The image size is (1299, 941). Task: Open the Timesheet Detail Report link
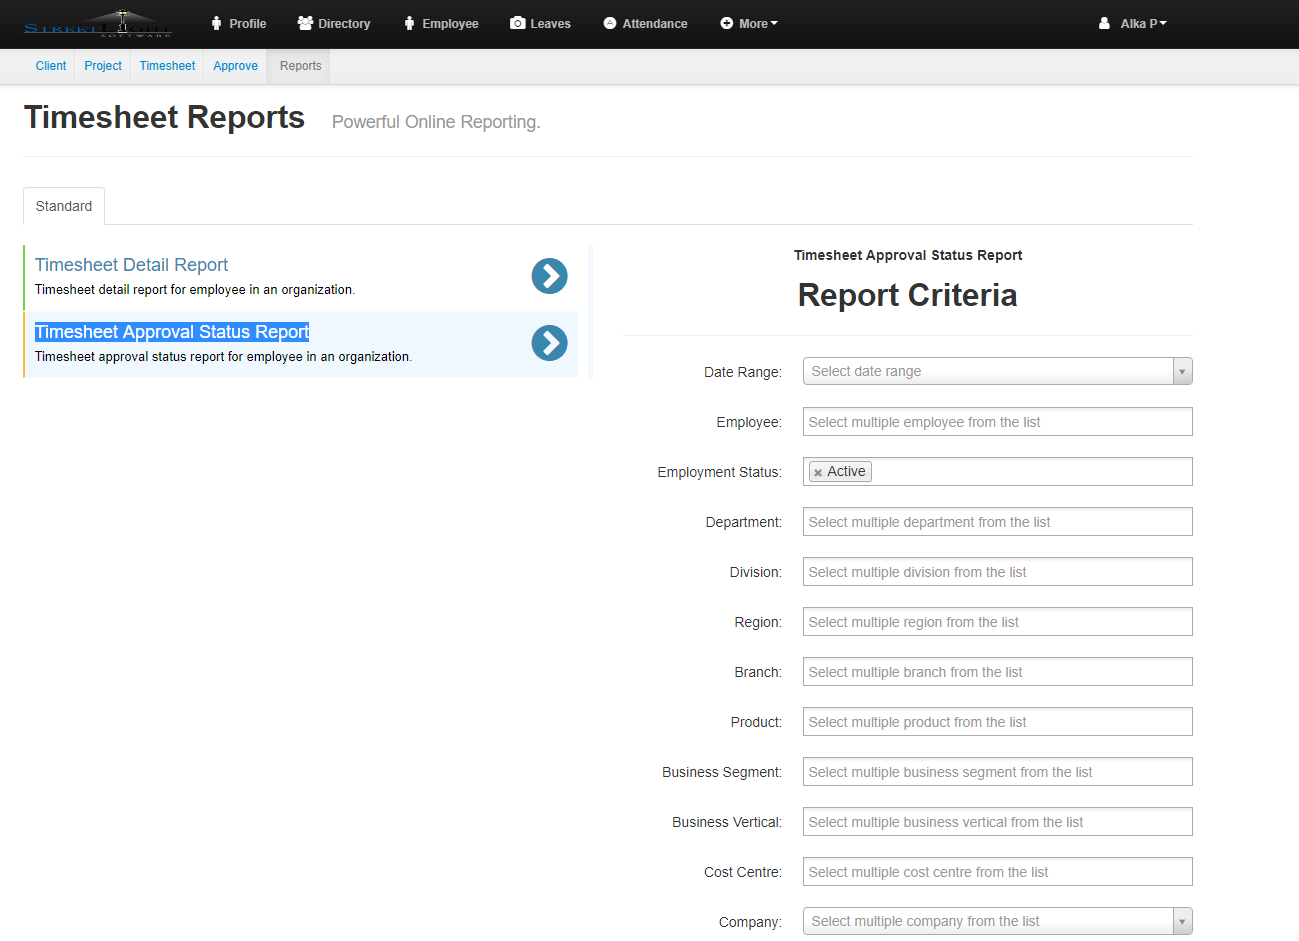point(131,265)
